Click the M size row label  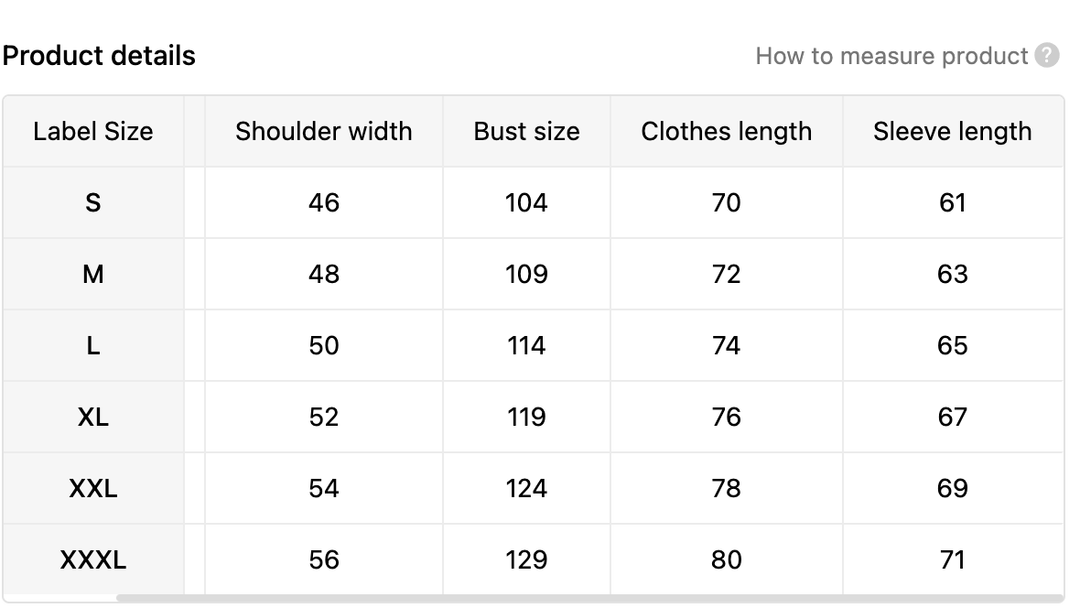tap(93, 274)
